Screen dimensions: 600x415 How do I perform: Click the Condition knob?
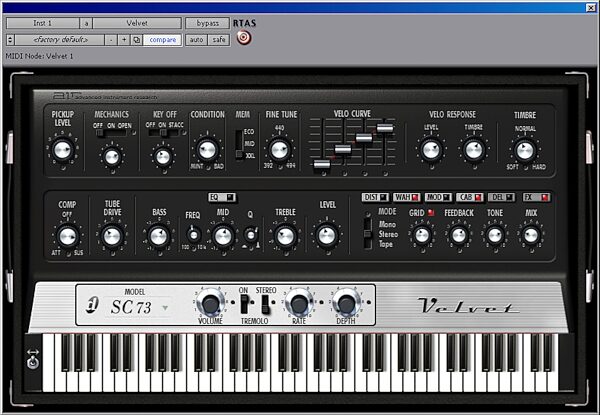click(207, 150)
